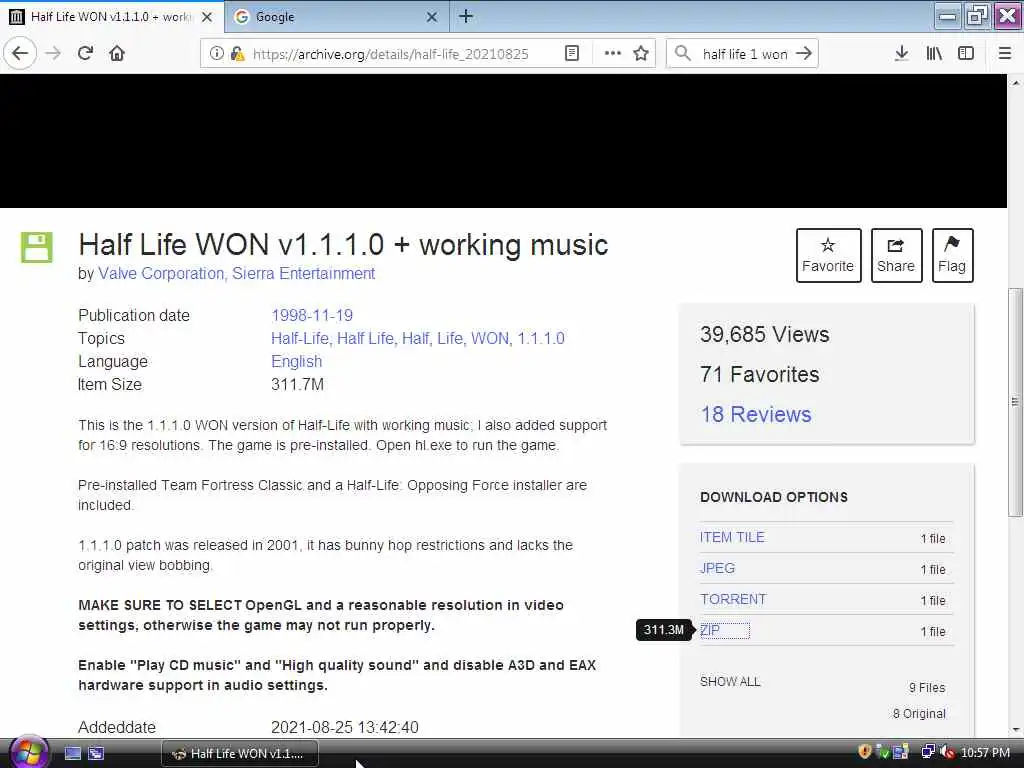The width and height of the screenshot is (1024, 768).
Task: Download the TORRENT file
Action: (733, 600)
